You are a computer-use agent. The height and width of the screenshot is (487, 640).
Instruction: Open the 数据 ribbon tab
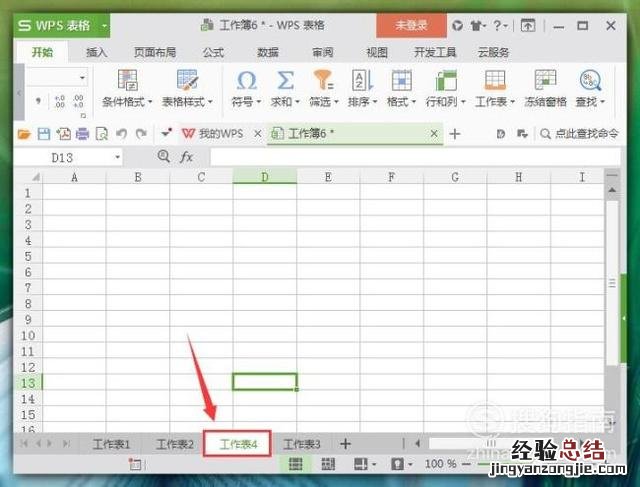point(268,52)
